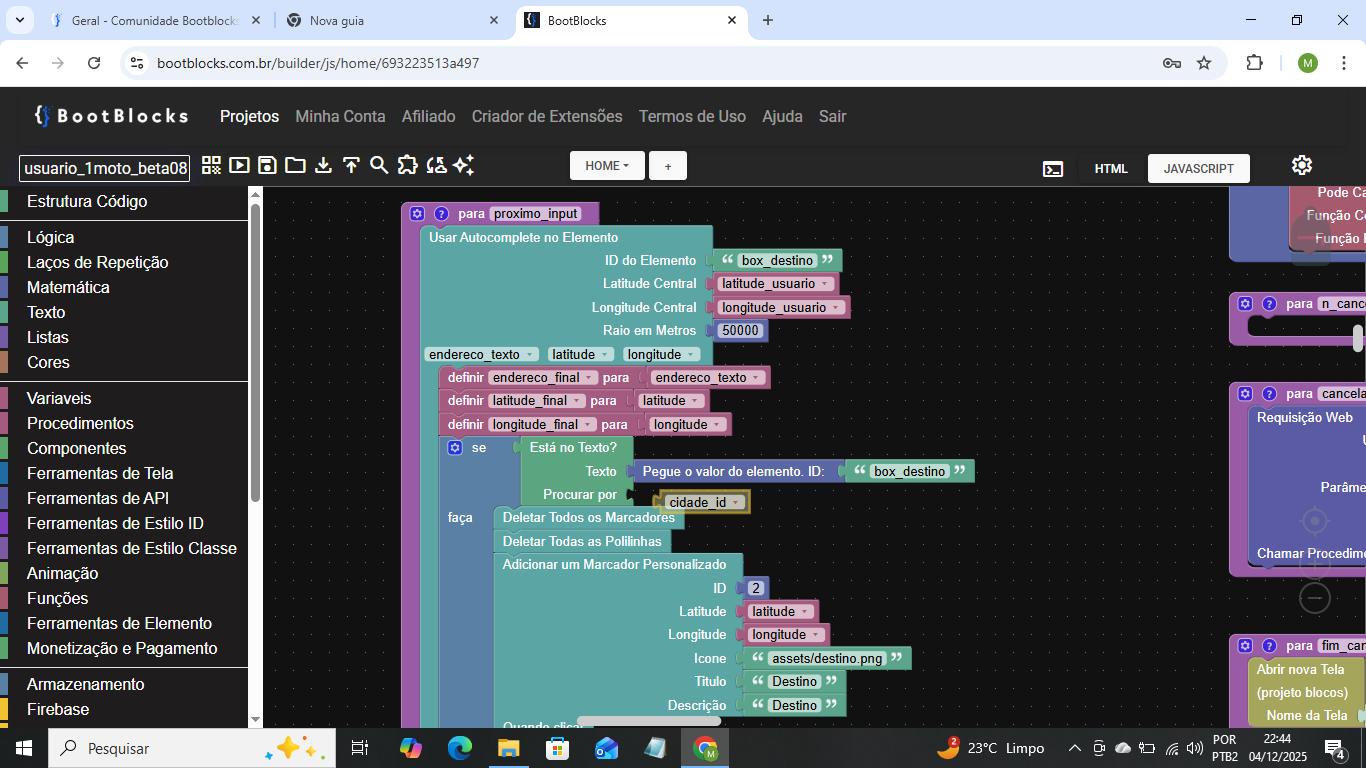
Task: Open the Criador de Extensões menu
Action: [547, 116]
